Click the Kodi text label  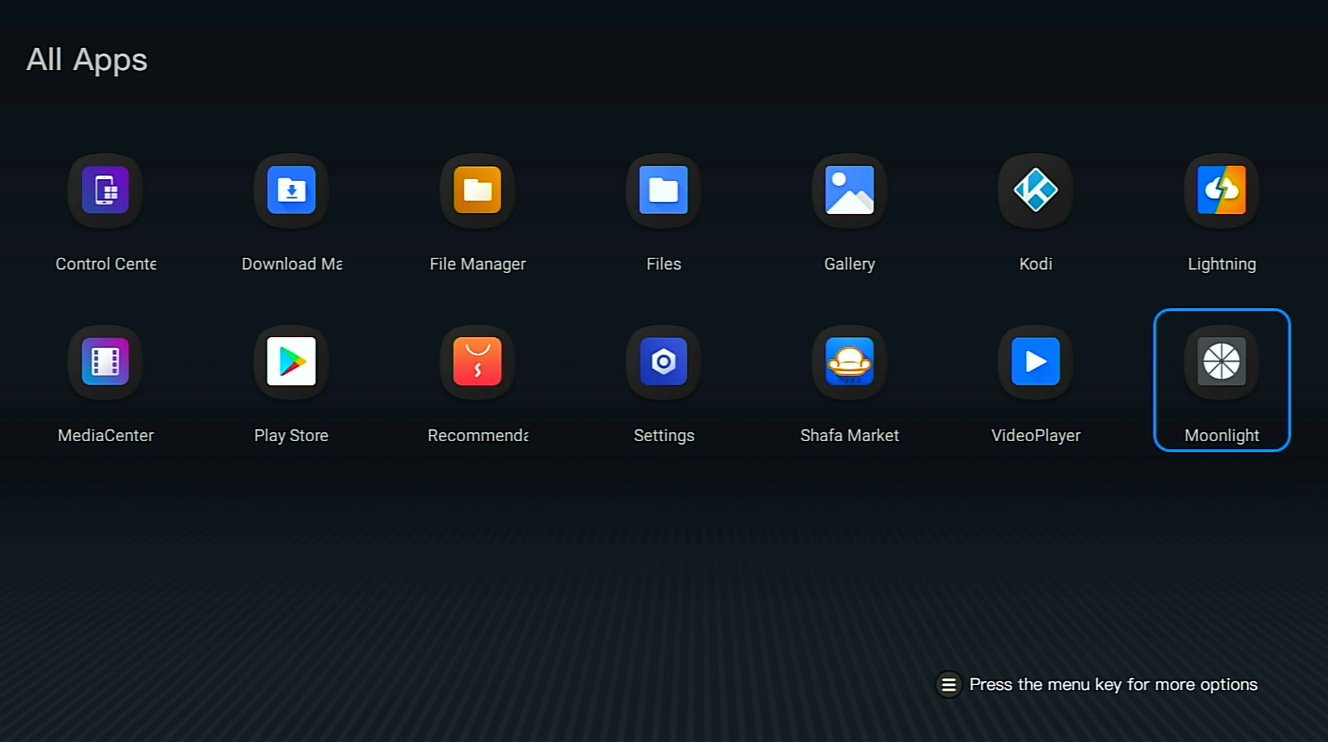(1035, 264)
